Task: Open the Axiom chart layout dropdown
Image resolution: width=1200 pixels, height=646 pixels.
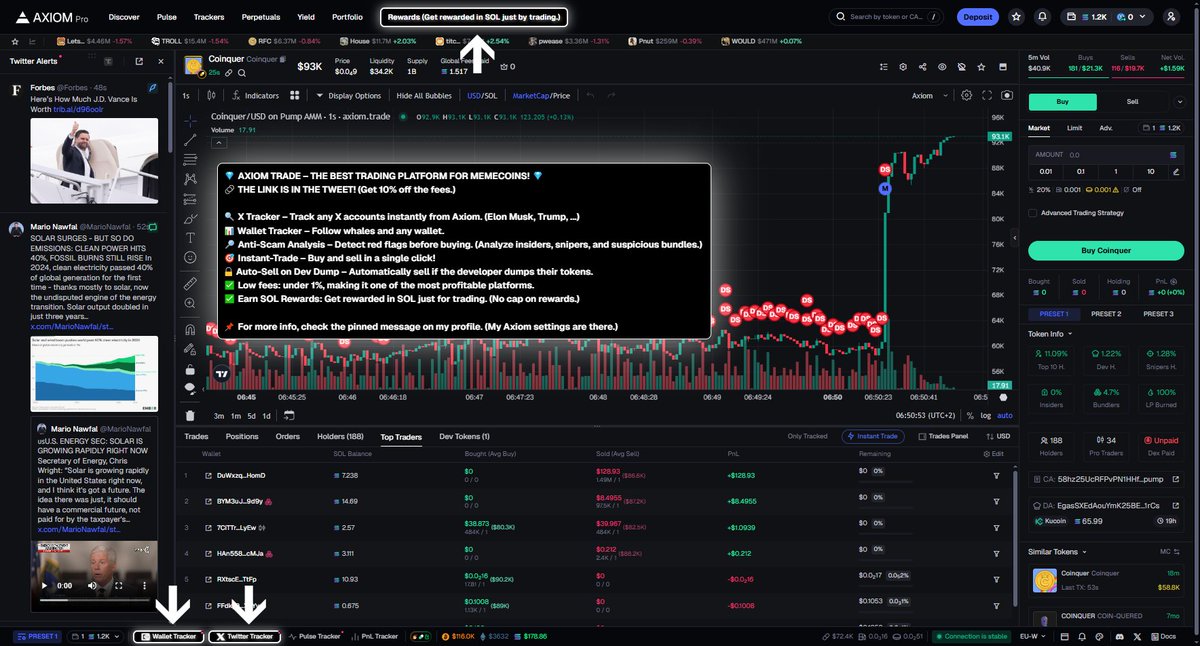Action: coord(927,96)
